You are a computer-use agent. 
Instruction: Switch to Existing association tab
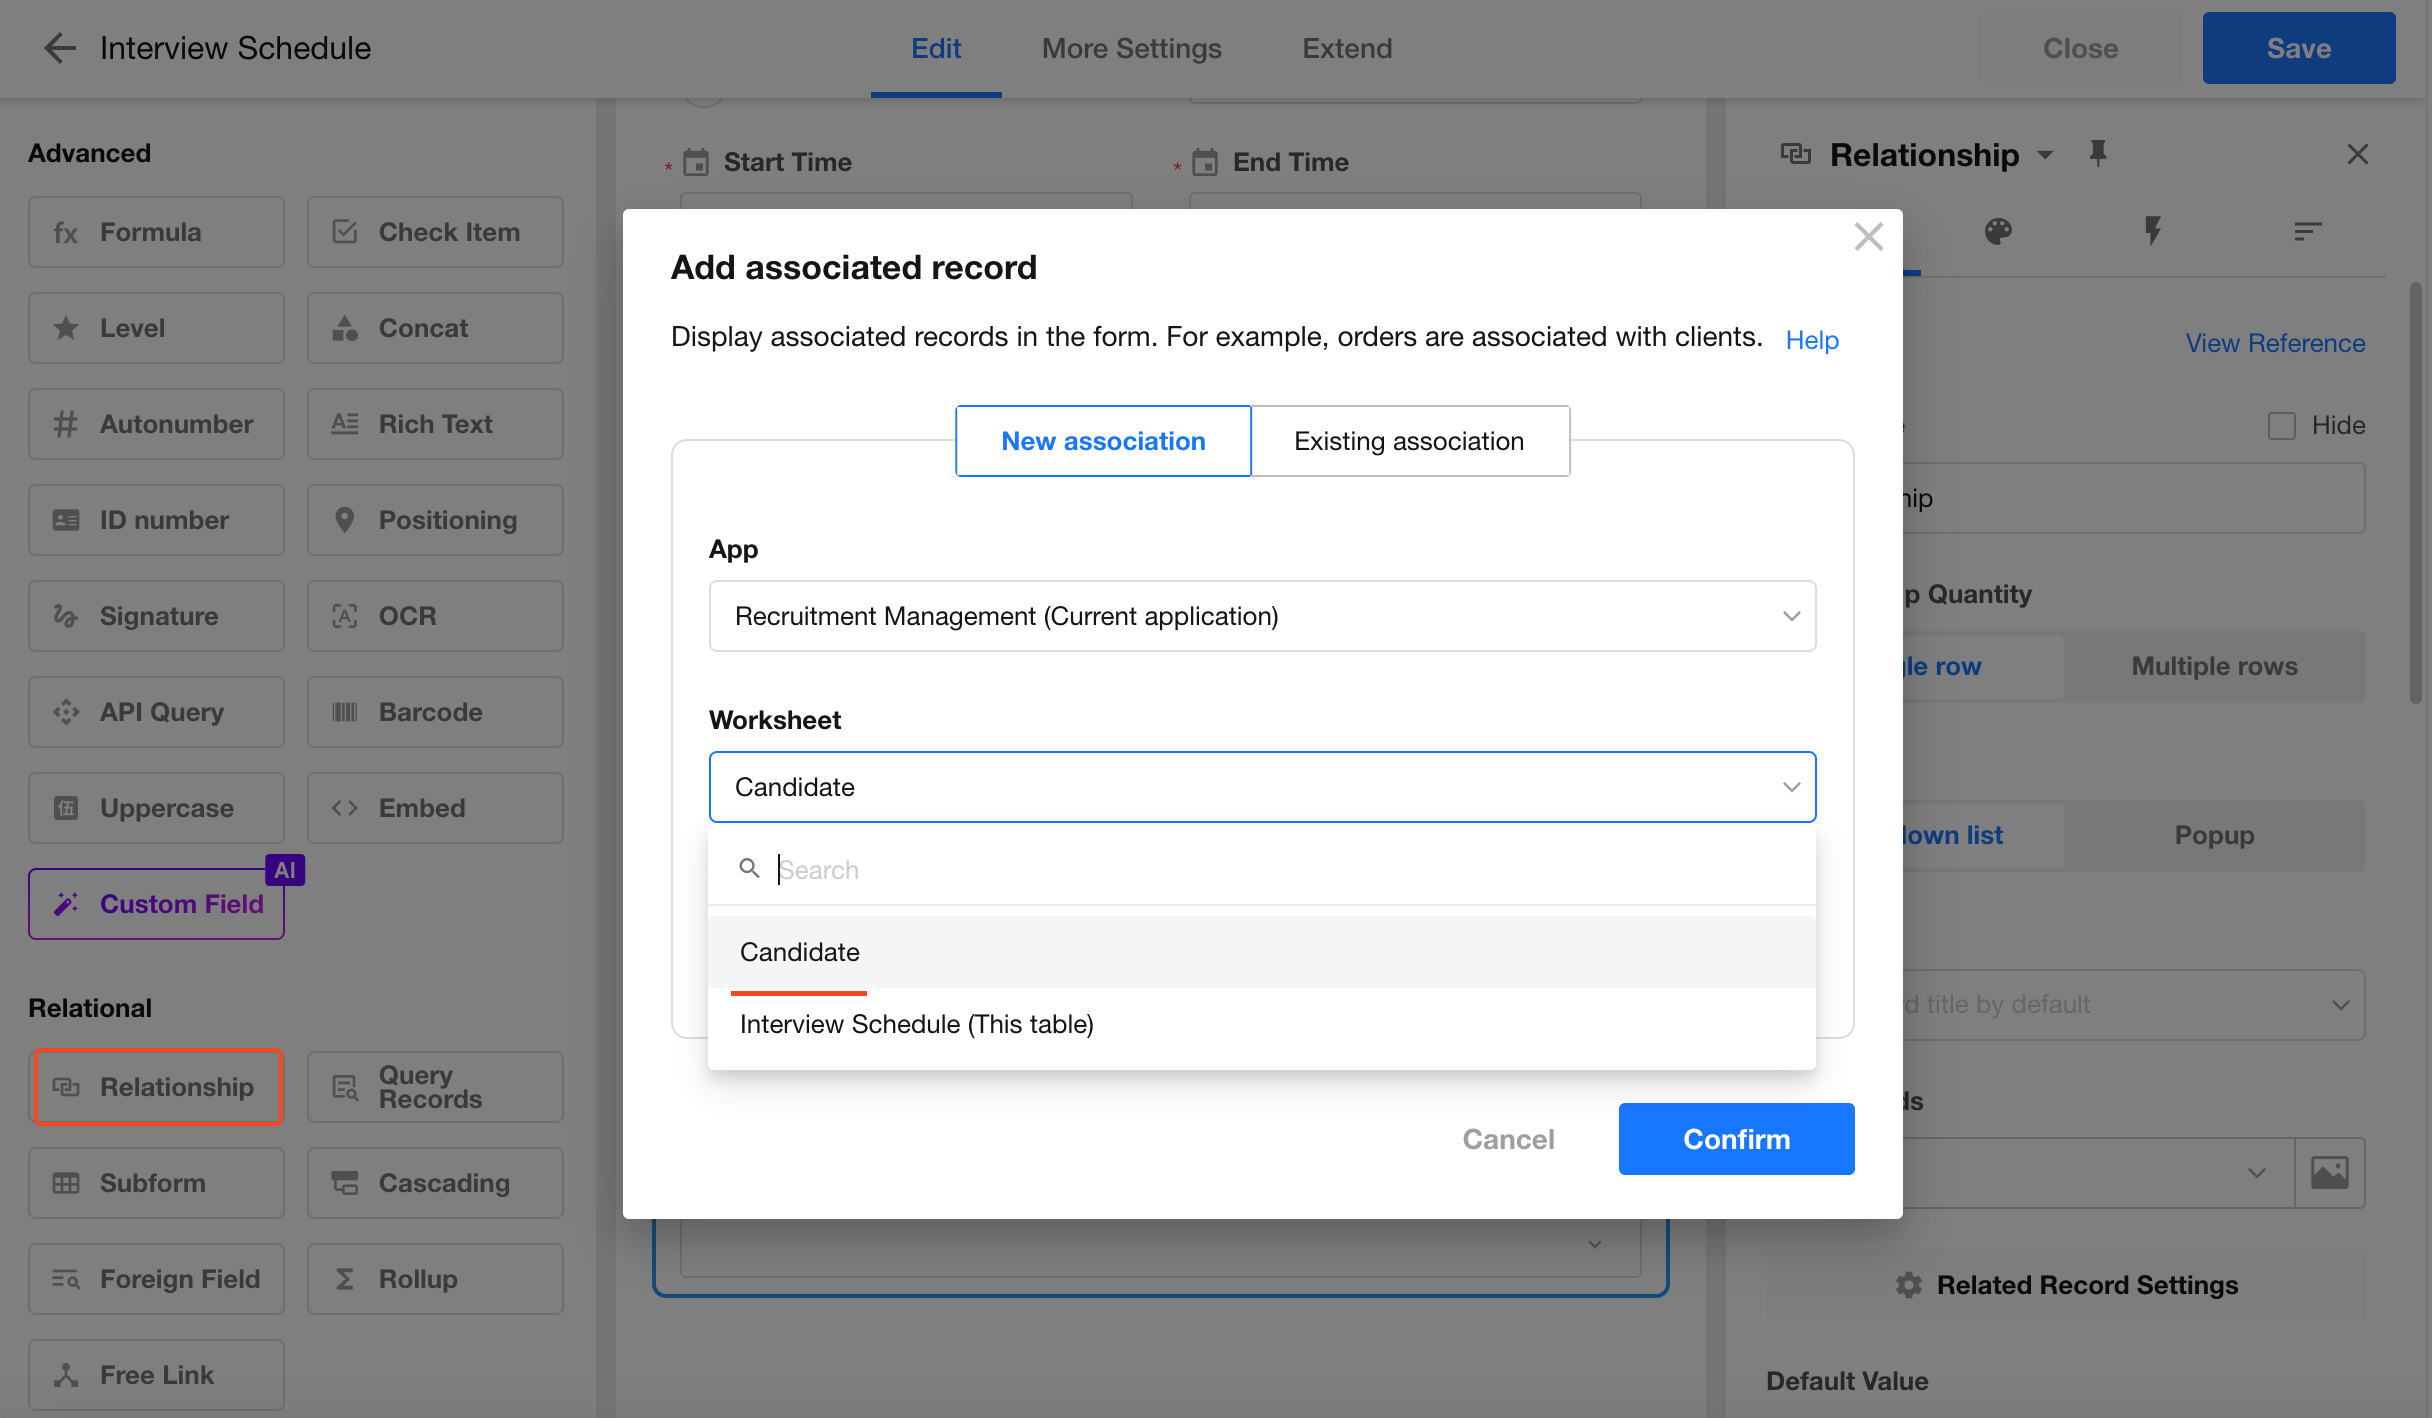[x=1410, y=441]
